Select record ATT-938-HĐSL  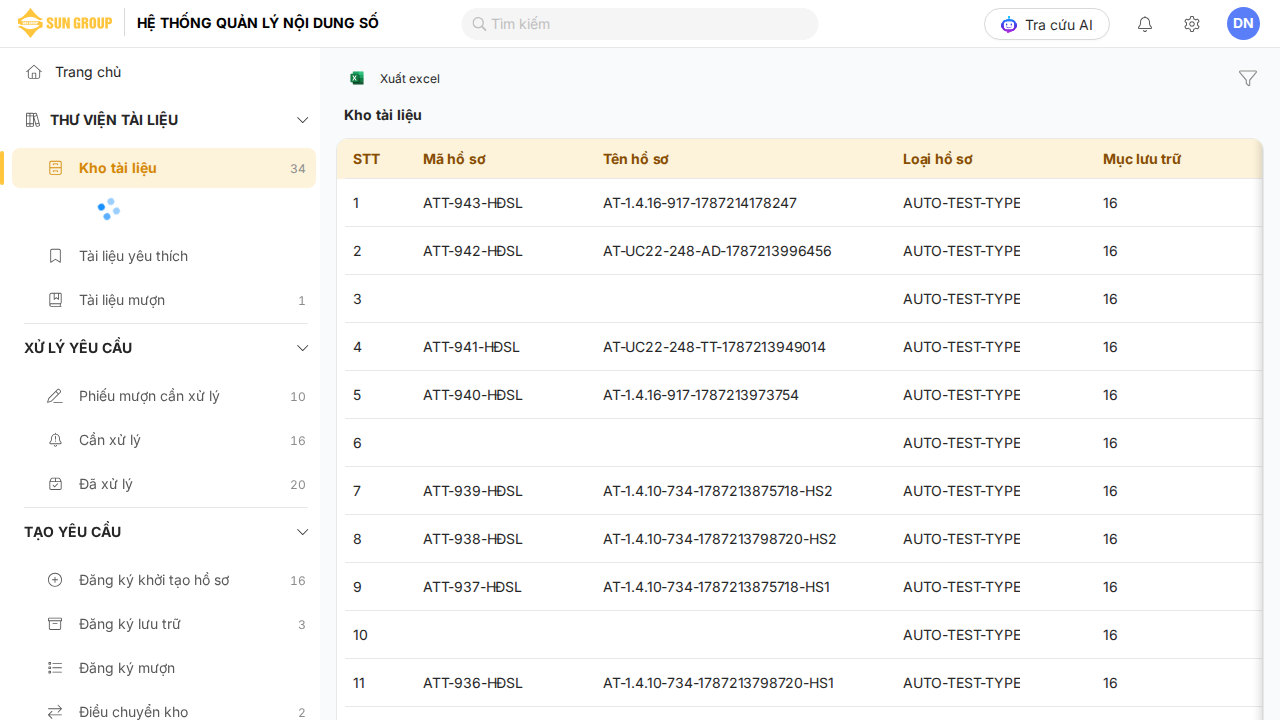(473, 539)
